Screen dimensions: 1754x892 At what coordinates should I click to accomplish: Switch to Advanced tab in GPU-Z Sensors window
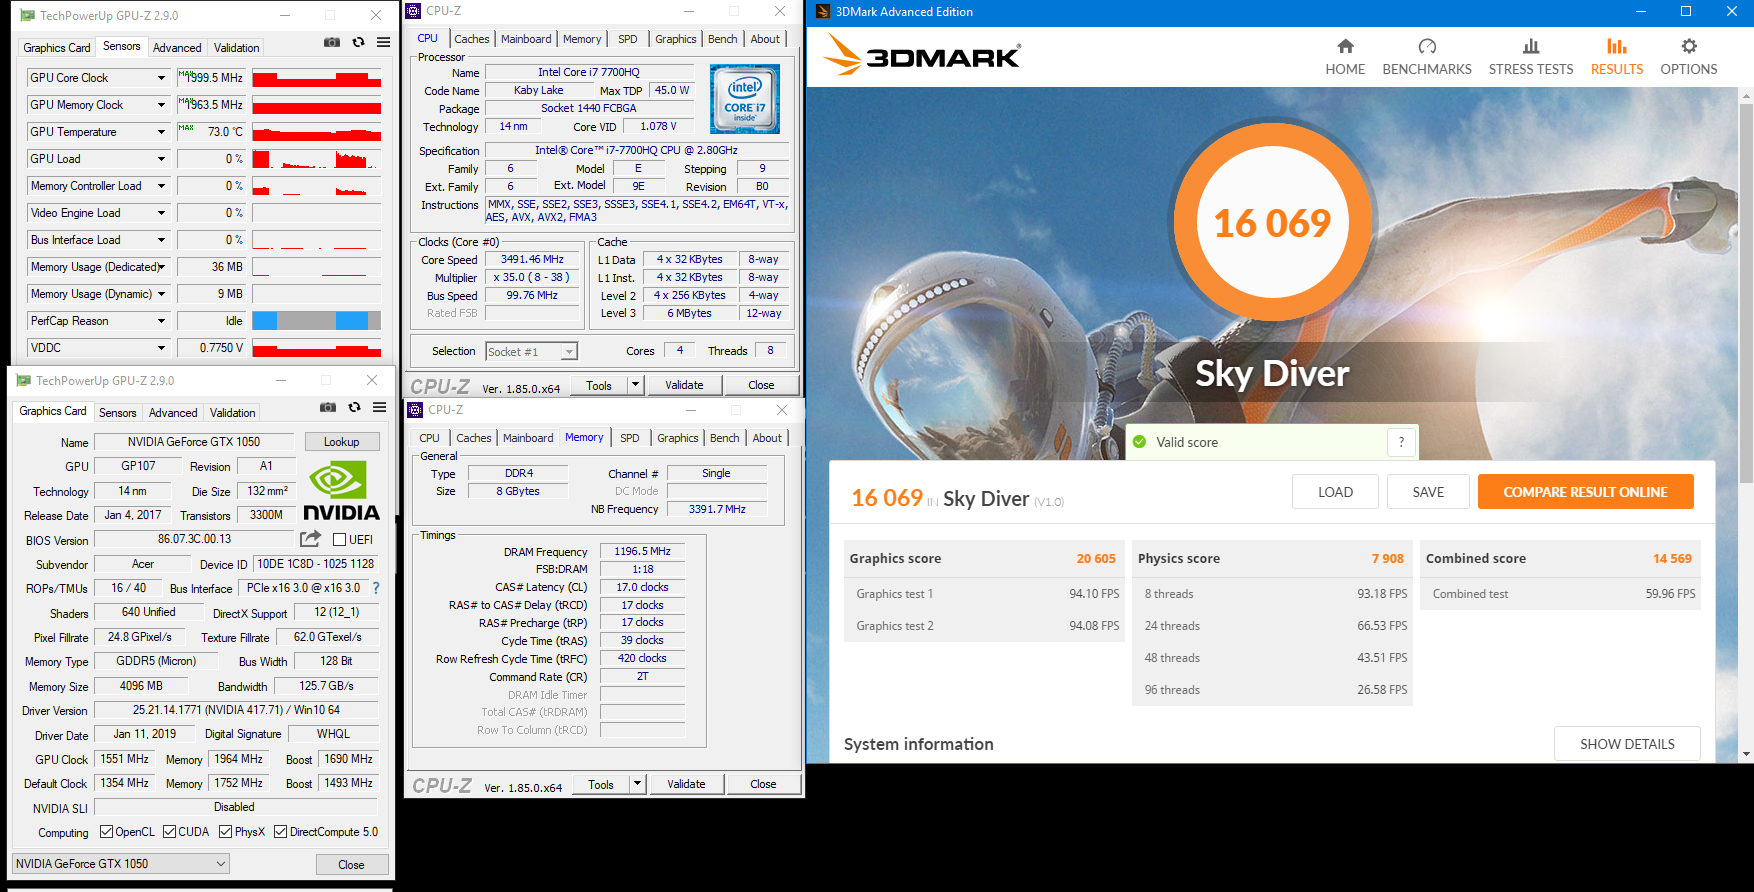coord(177,48)
